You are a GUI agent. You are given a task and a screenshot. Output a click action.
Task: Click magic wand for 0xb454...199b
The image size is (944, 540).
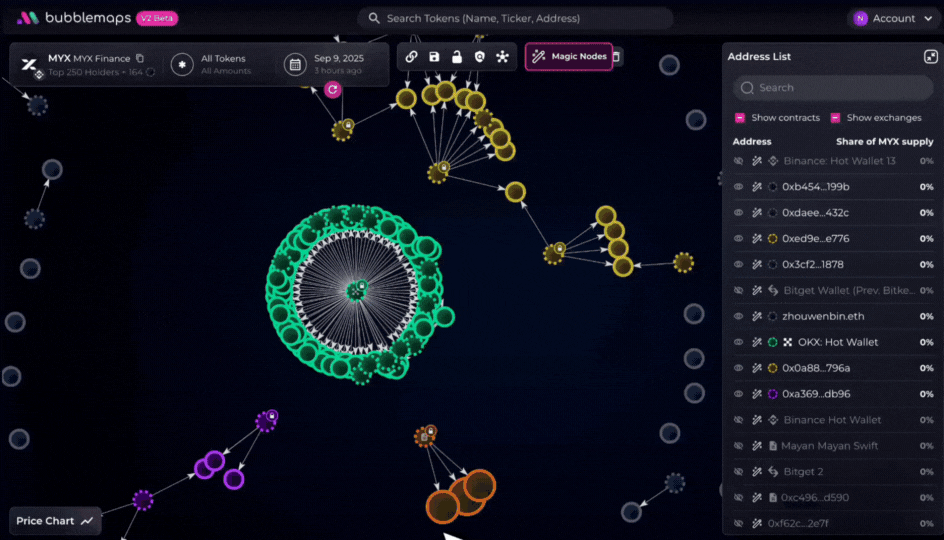(757, 187)
